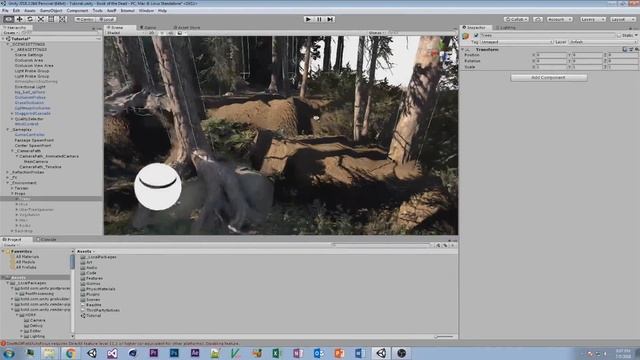Open Visual Studio from the taskbar

pos(112,353)
